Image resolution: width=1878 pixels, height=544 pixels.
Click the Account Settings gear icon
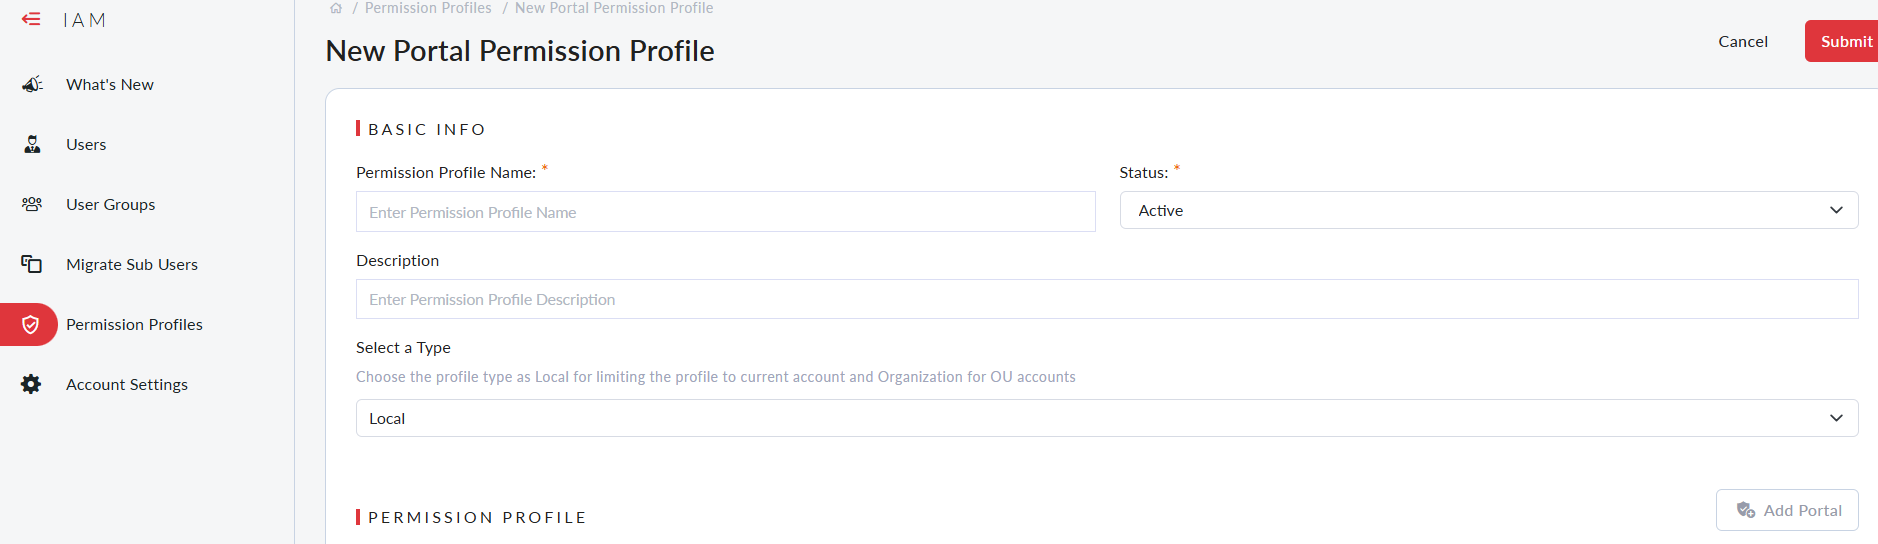(x=32, y=384)
